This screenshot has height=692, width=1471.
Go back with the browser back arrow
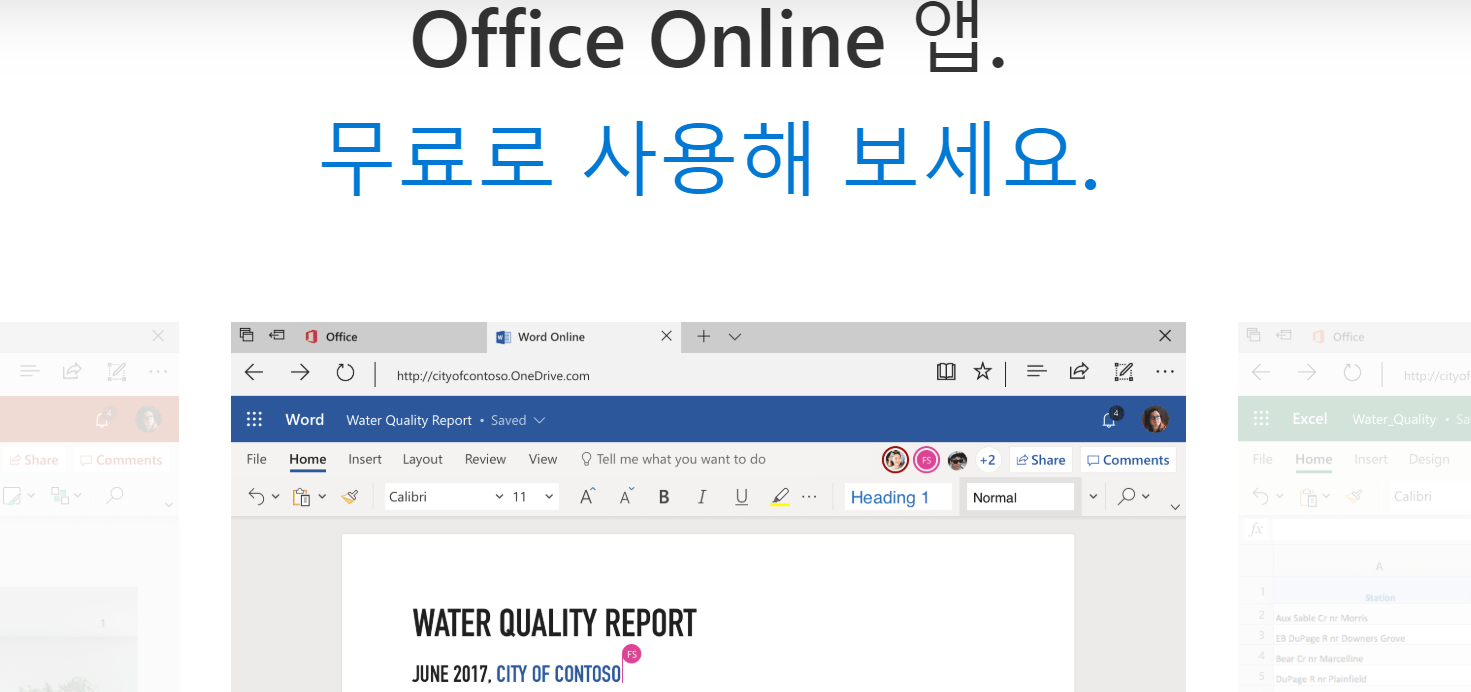click(254, 373)
